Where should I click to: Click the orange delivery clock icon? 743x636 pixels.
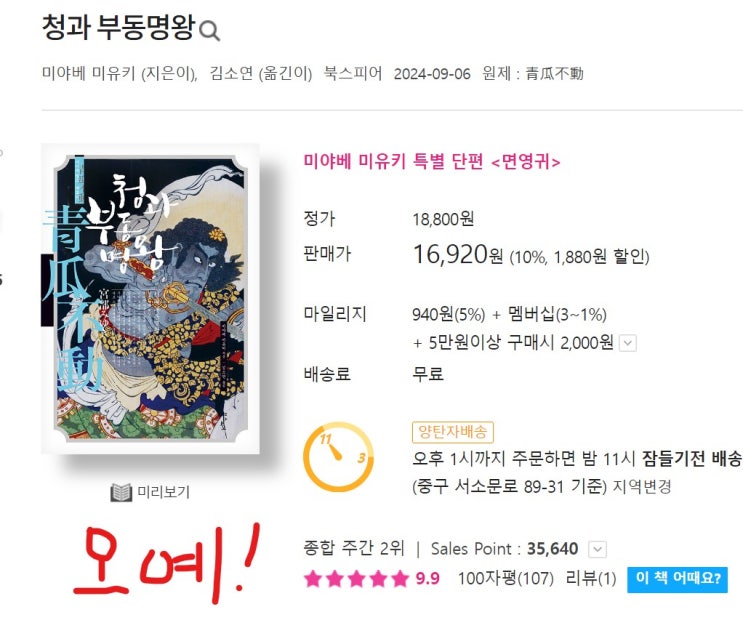338,457
